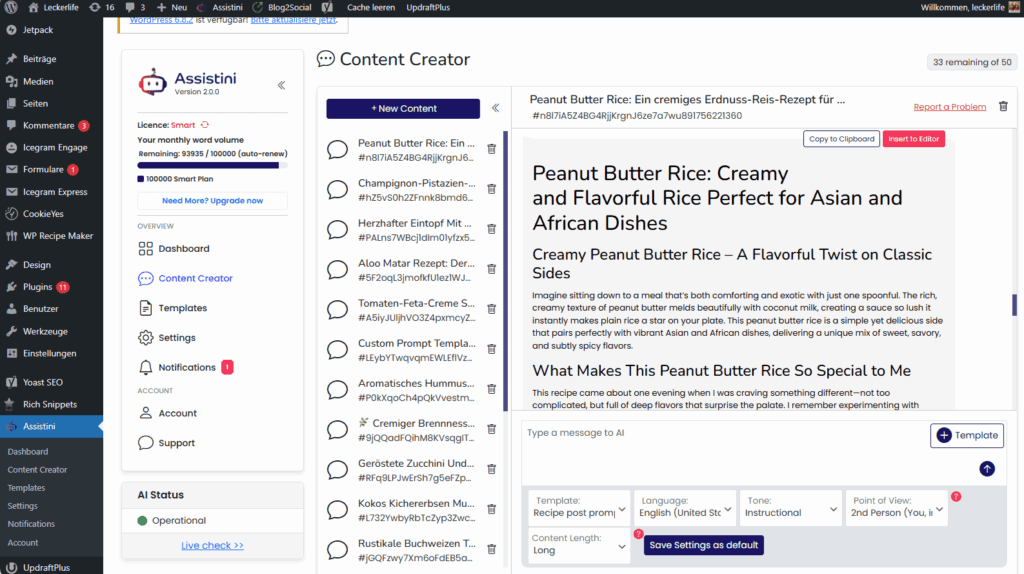
Task: Delete the Herzhafter Eintopf chat entry
Action: click(492, 229)
